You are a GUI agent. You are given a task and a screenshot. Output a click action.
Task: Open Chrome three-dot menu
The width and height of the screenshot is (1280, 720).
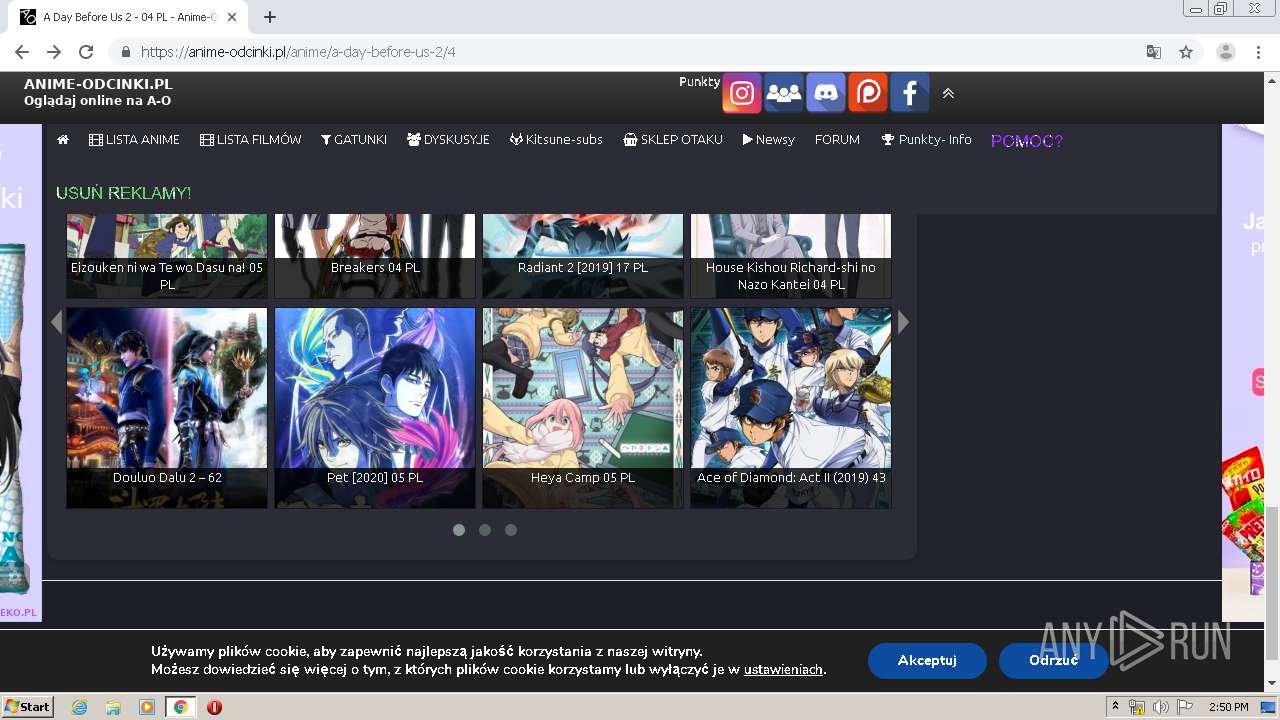(x=1258, y=52)
